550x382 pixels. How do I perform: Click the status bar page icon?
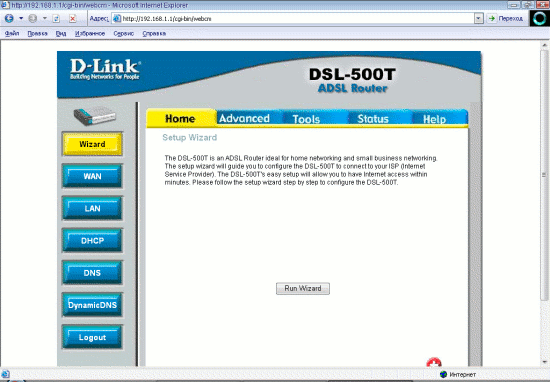pos(5,374)
